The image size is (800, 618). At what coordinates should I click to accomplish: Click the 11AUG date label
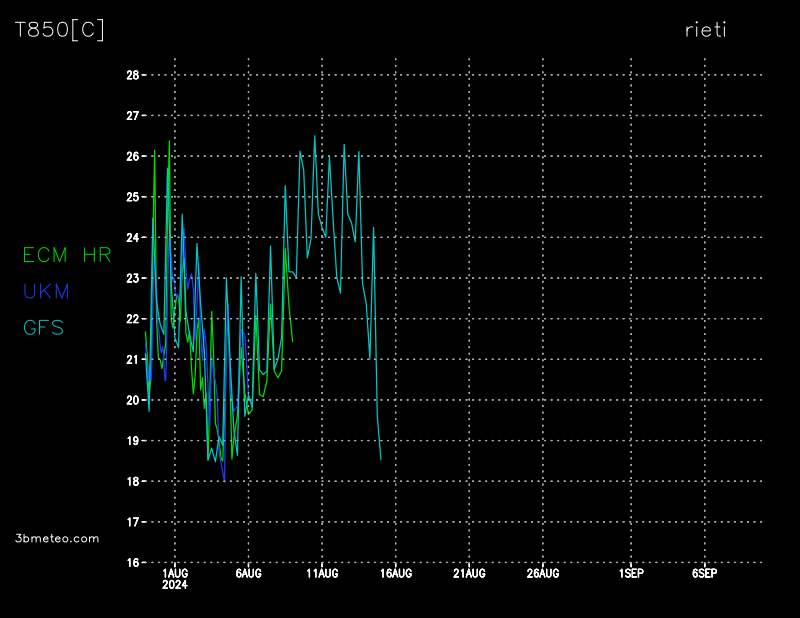click(322, 574)
